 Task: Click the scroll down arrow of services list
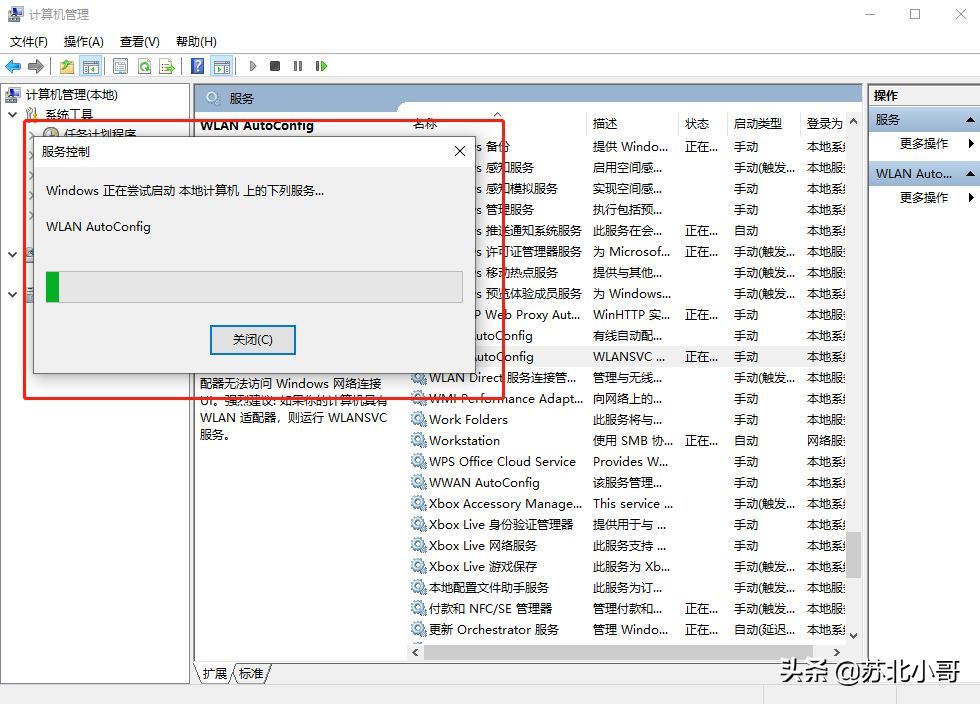click(x=854, y=635)
